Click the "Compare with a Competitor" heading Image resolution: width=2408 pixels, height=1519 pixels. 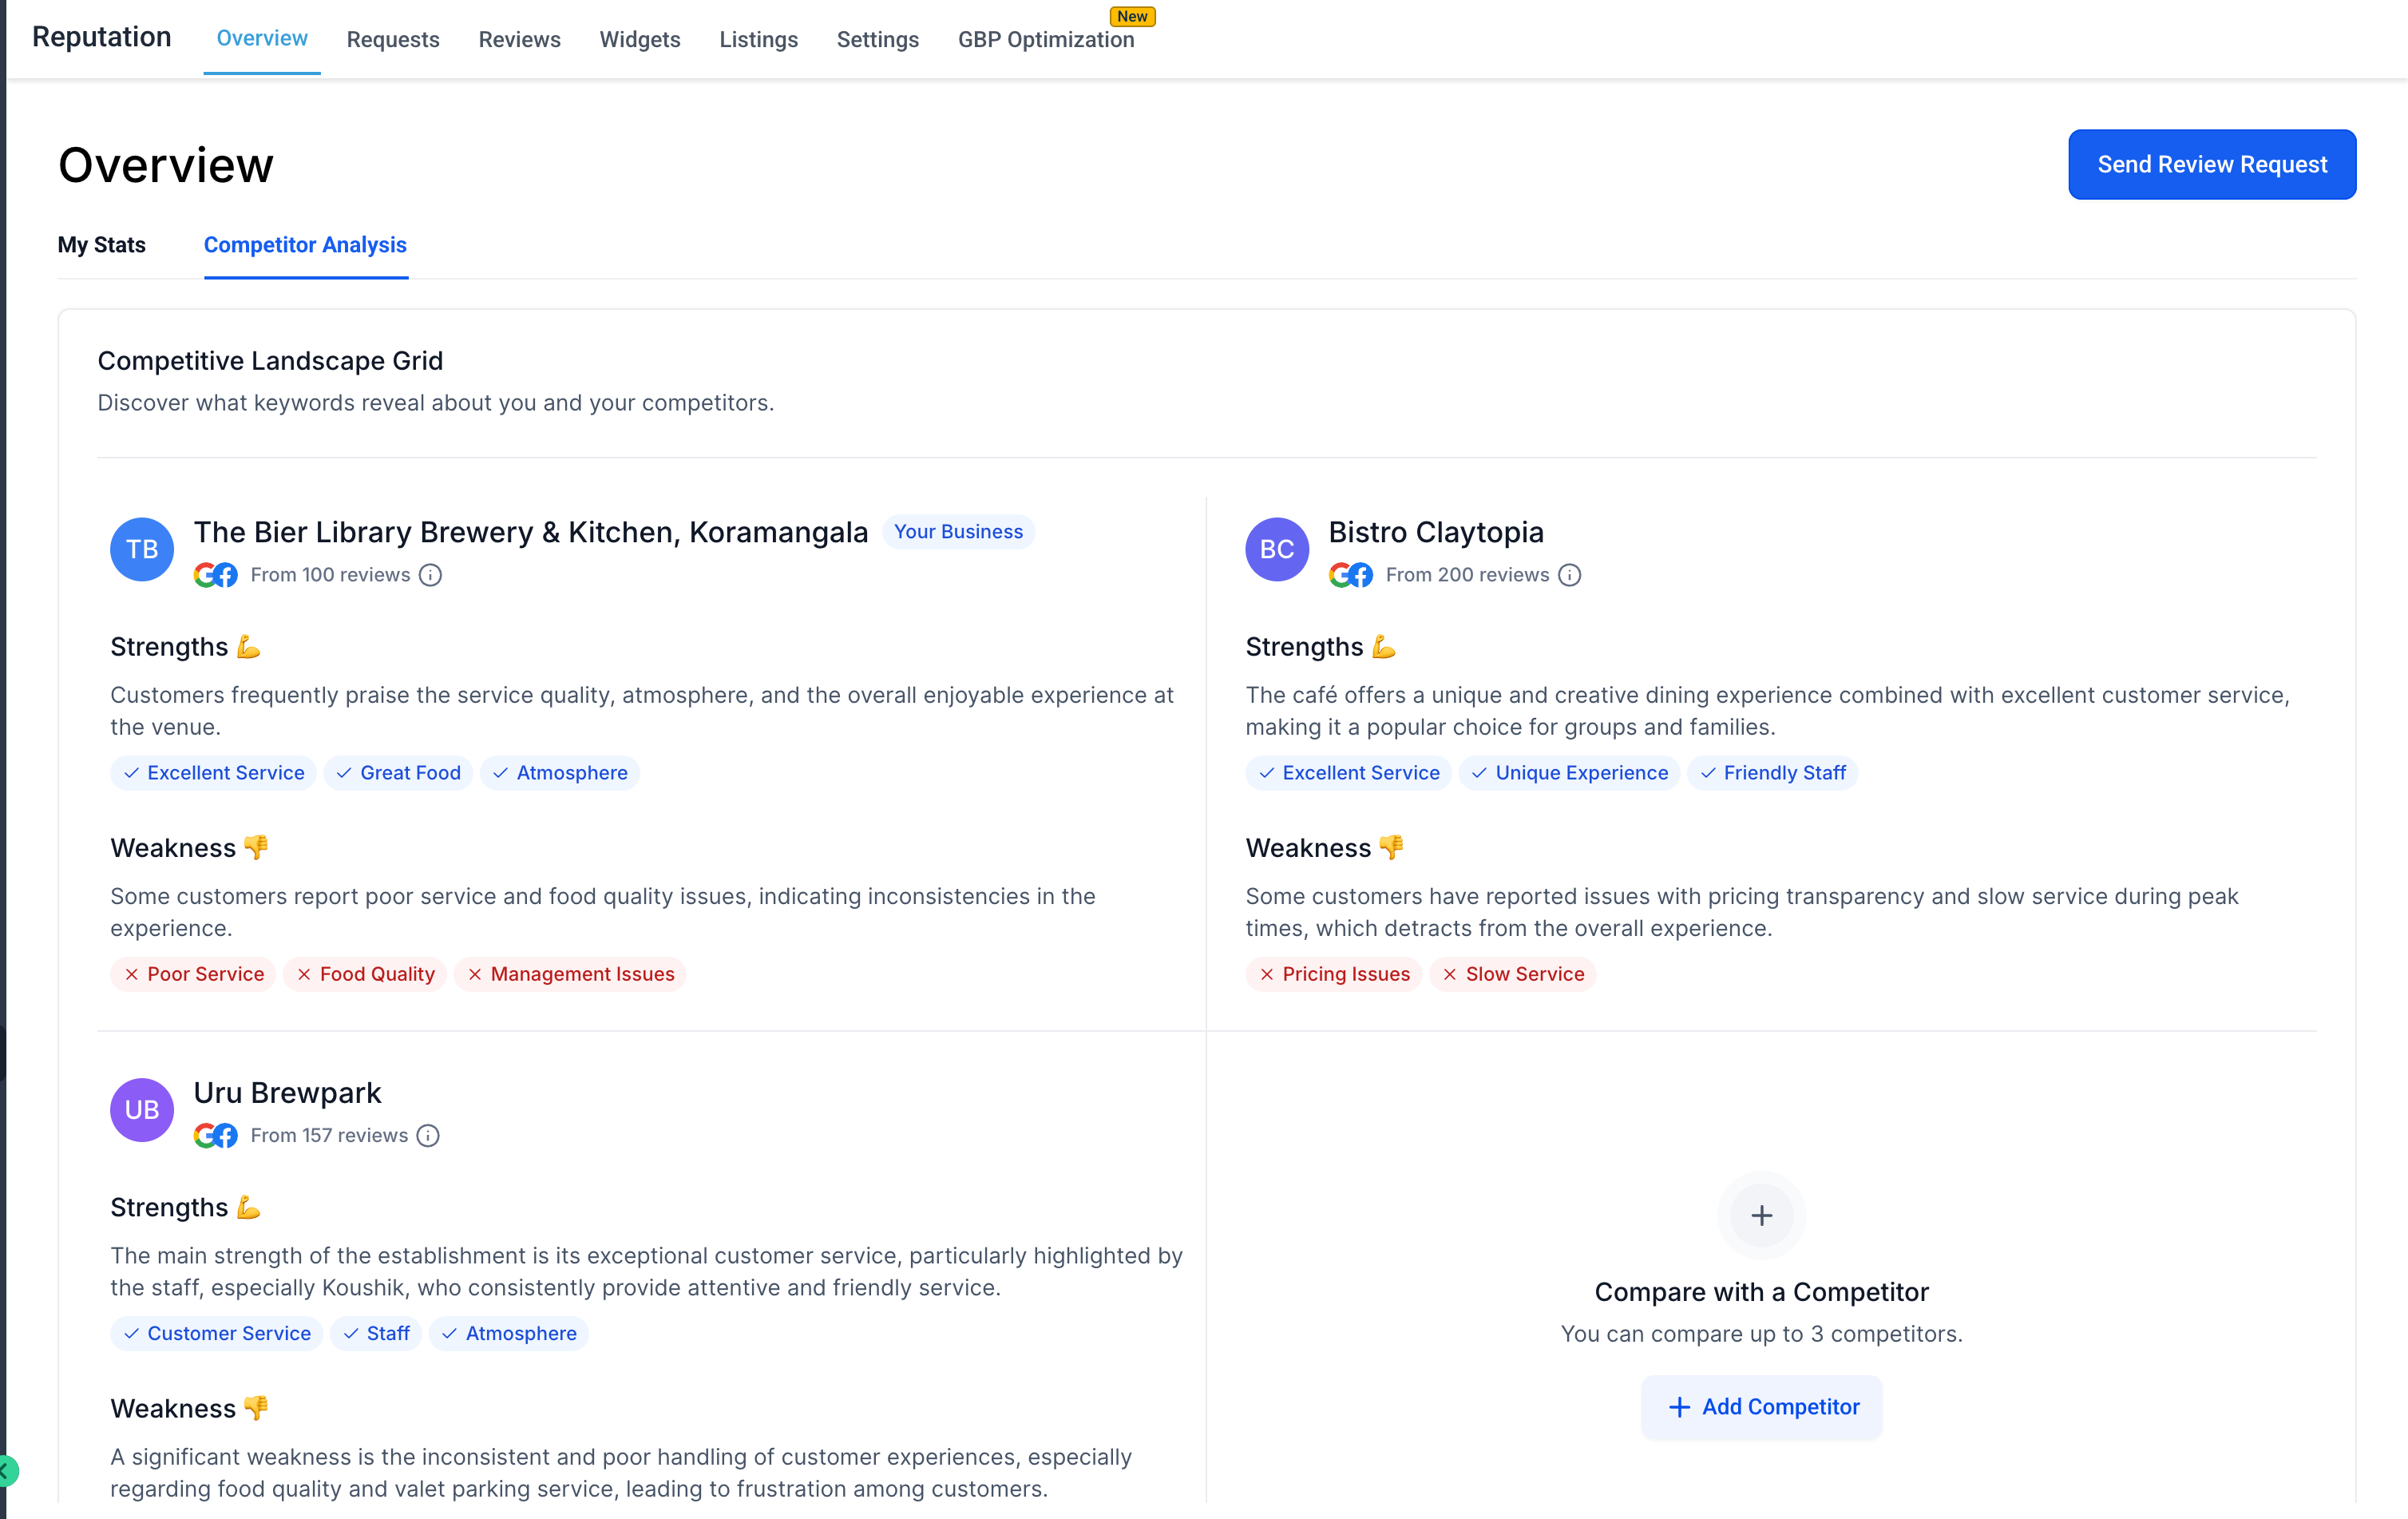[1762, 1292]
